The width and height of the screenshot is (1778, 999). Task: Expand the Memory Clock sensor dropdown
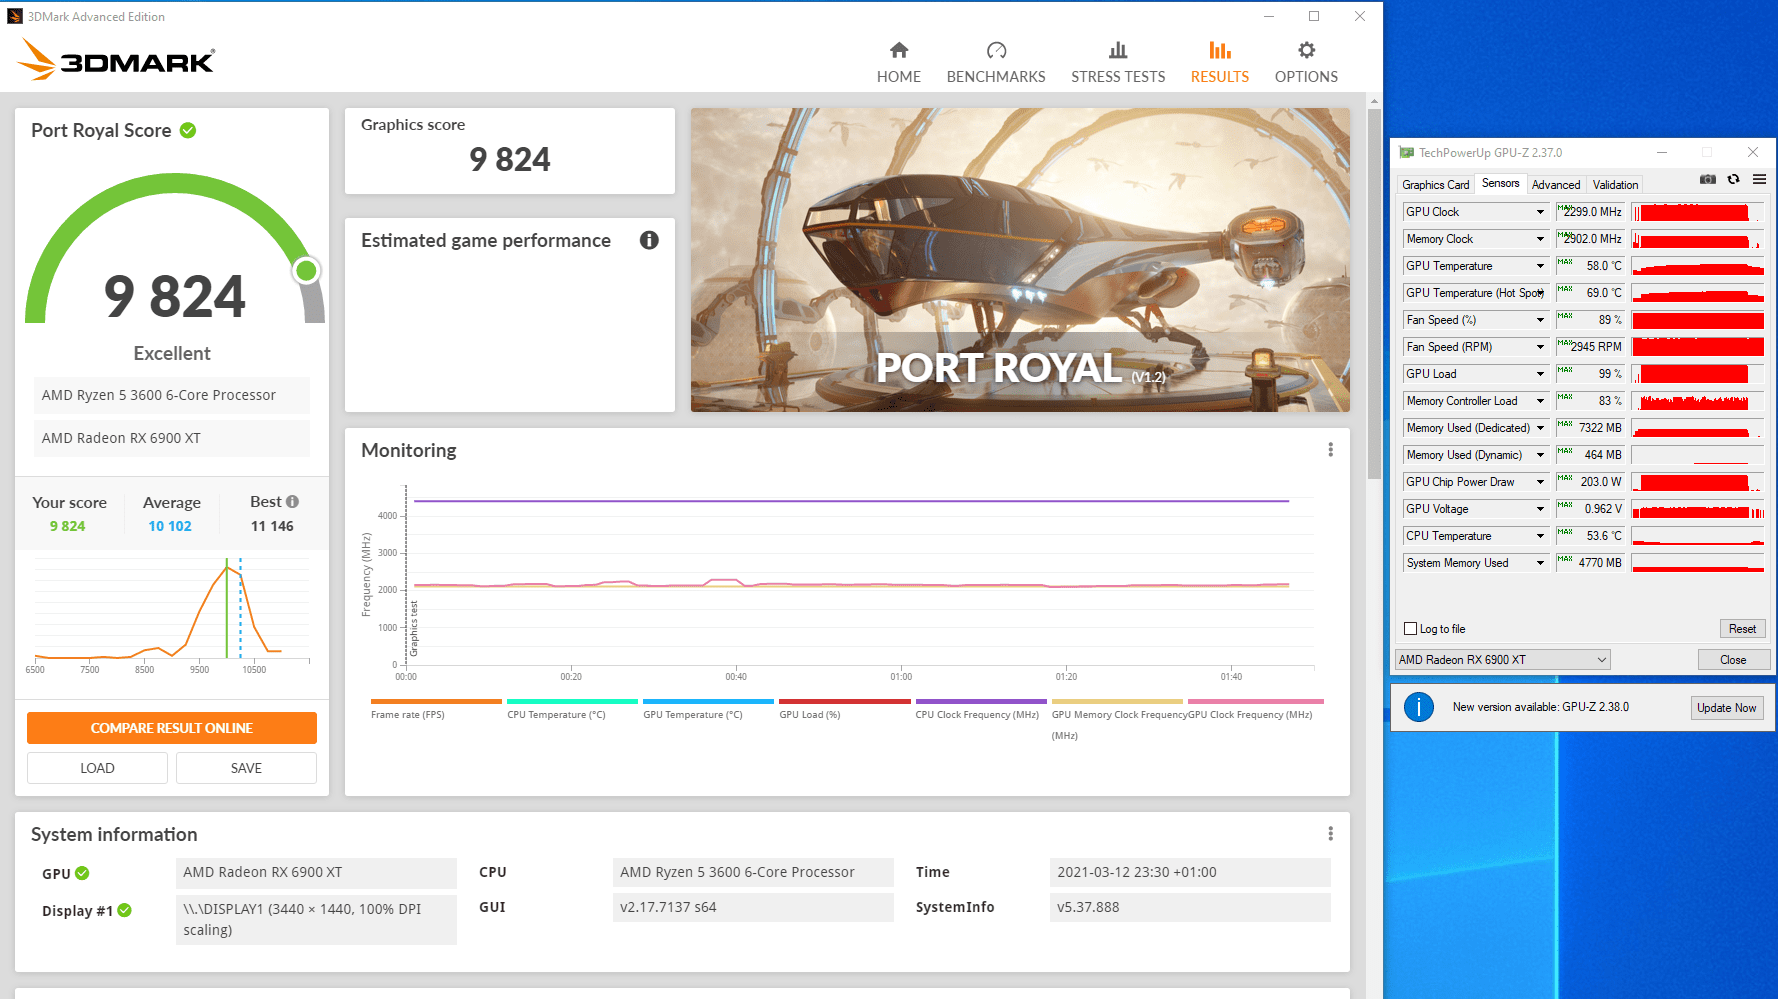(1540, 239)
